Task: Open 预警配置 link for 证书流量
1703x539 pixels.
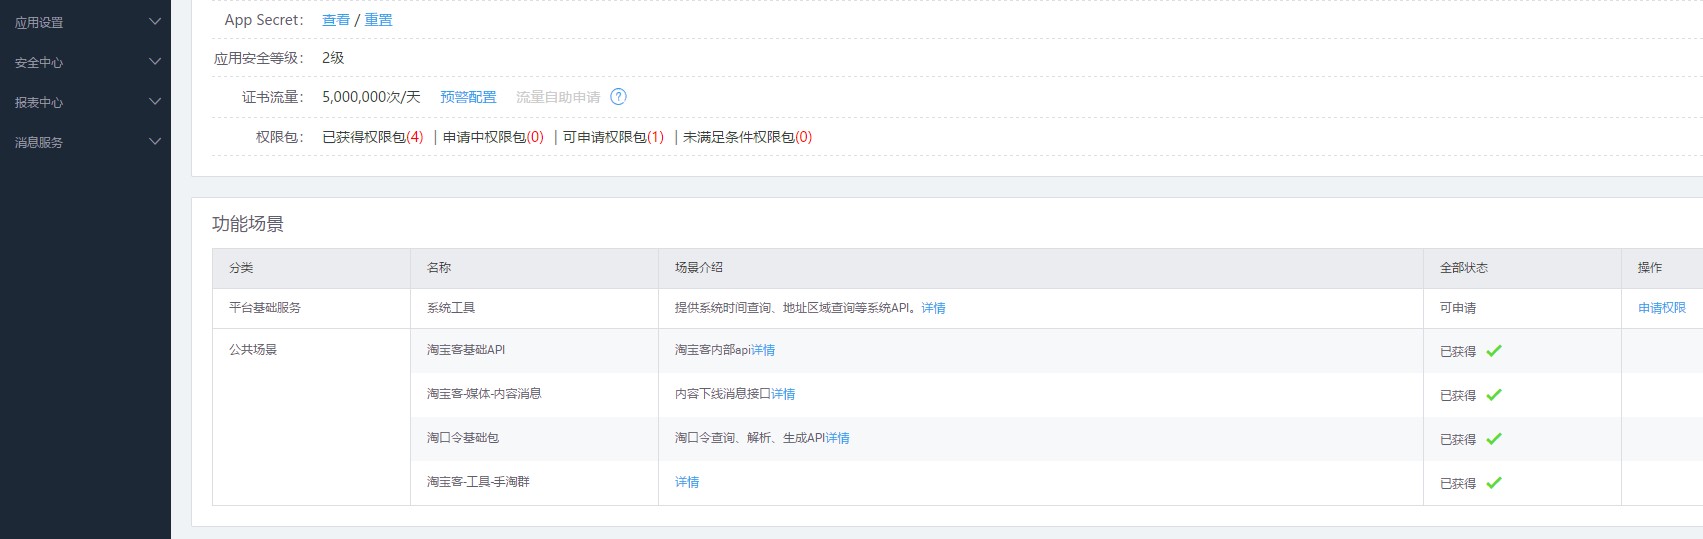Action: [x=468, y=97]
